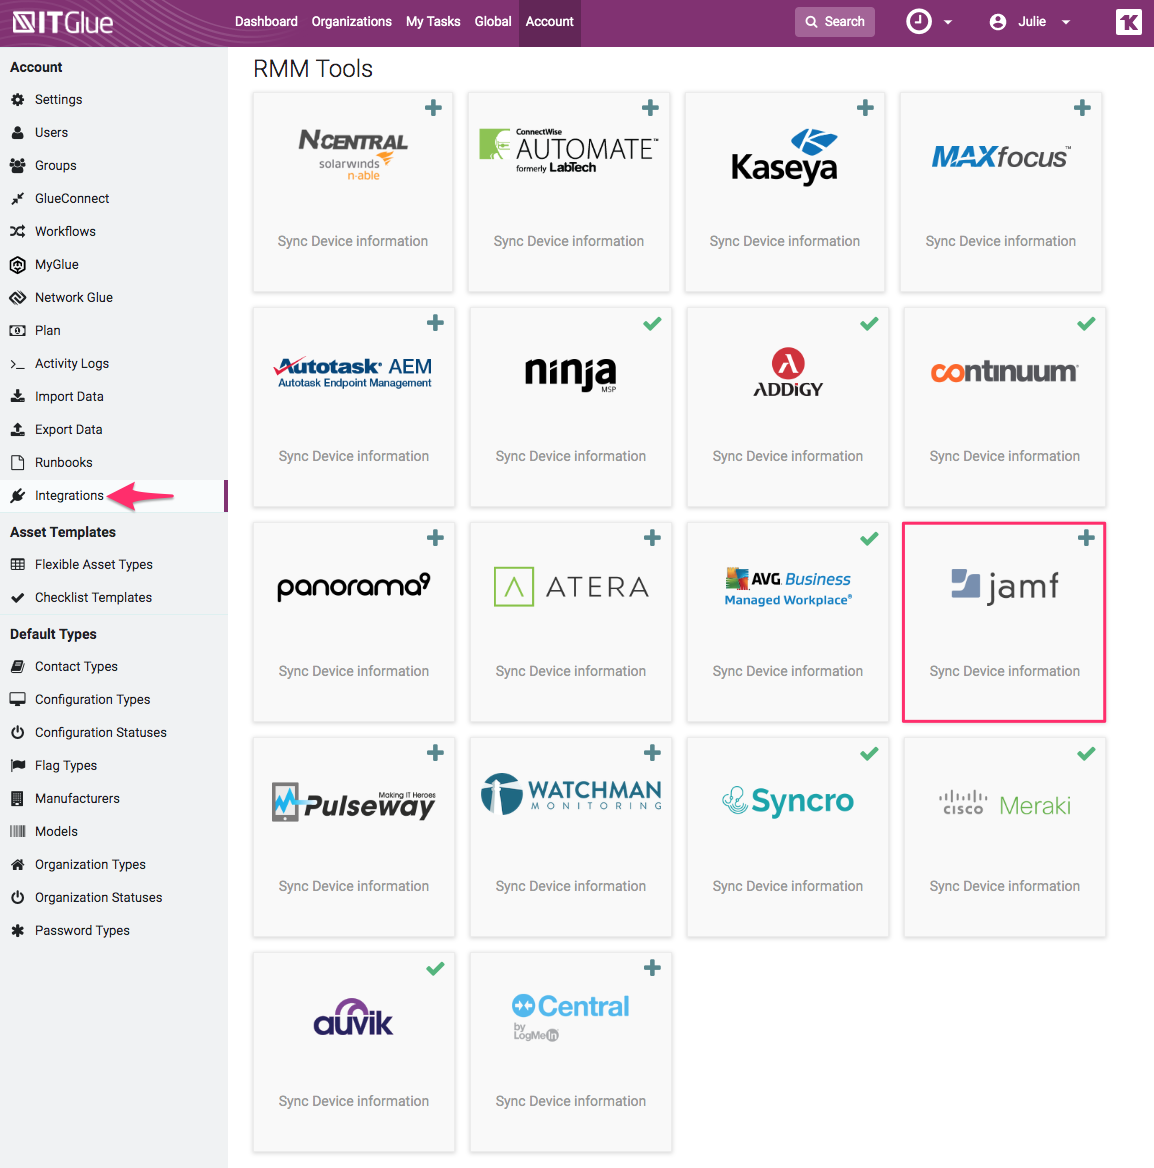Click the Settings gear icon in sidebar
The height and width of the screenshot is (1168, 1154).
tap(18, 100)
